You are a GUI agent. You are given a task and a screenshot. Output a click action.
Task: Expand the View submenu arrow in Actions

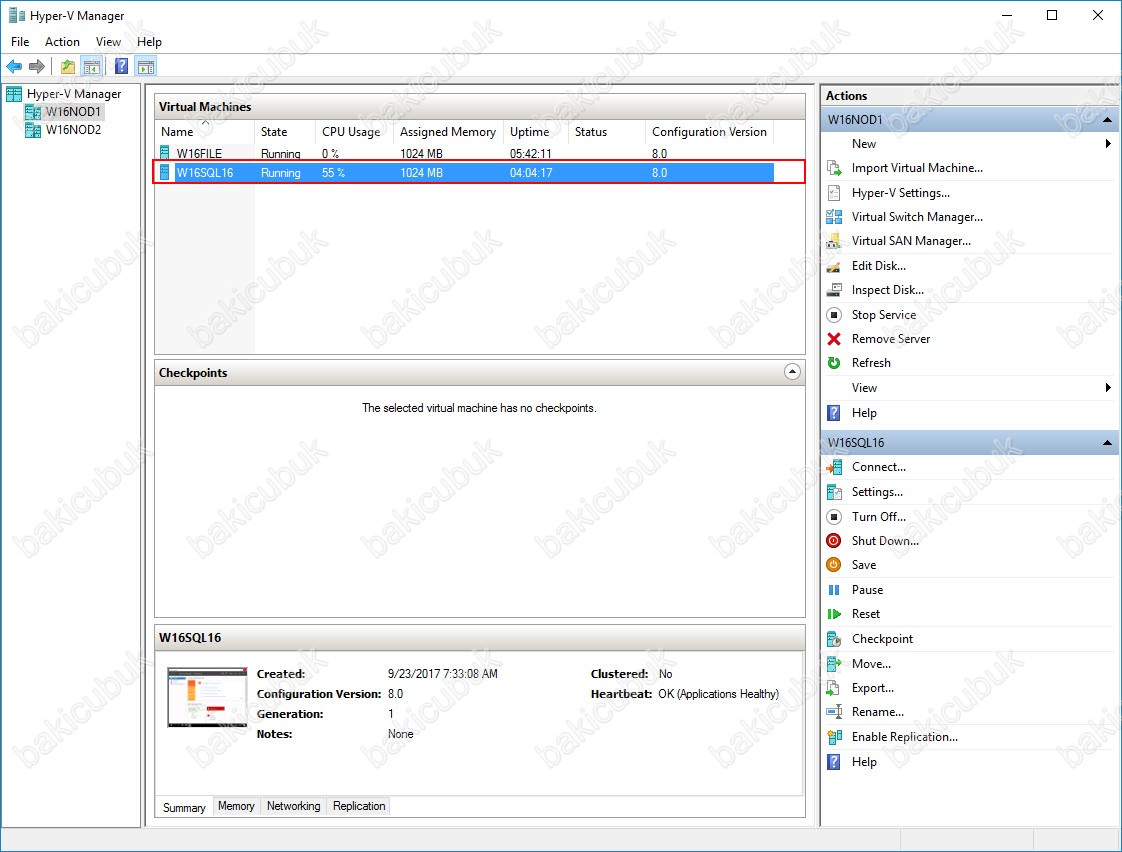pos(1108,388)
